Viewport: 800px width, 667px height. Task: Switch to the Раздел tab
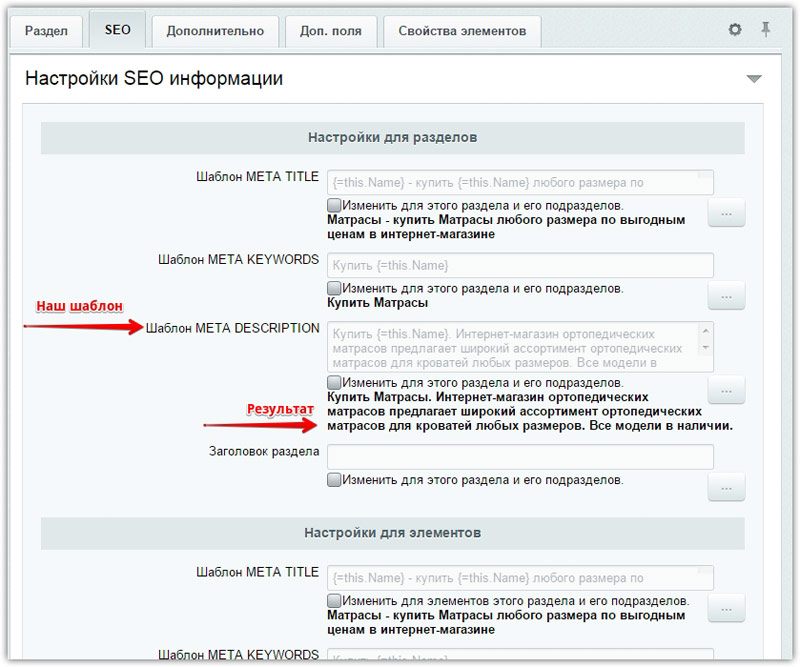point(46,31)
